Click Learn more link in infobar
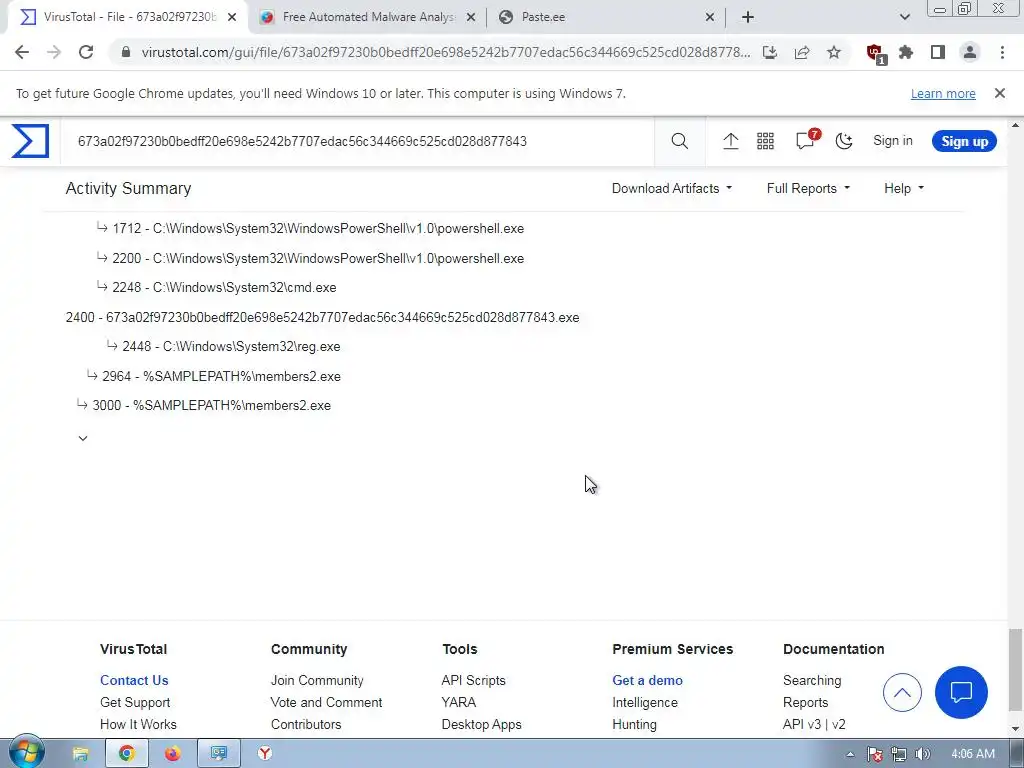This screenshot has width=1024, height=768. (943, 93)
